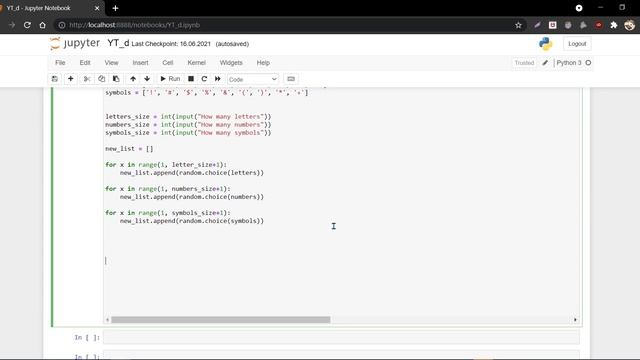This screenshot has height=360, width=640.
Task: Copy selected cells icon
Action: 102,79
